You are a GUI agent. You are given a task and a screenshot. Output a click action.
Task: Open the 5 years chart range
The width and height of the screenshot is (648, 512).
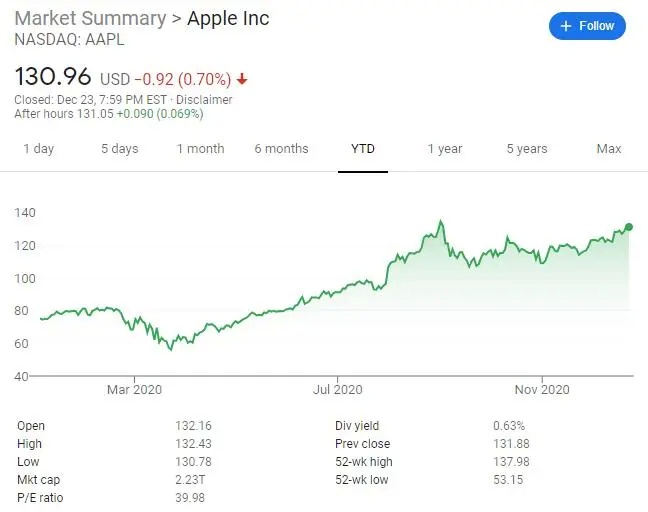[x=527, y=149]
